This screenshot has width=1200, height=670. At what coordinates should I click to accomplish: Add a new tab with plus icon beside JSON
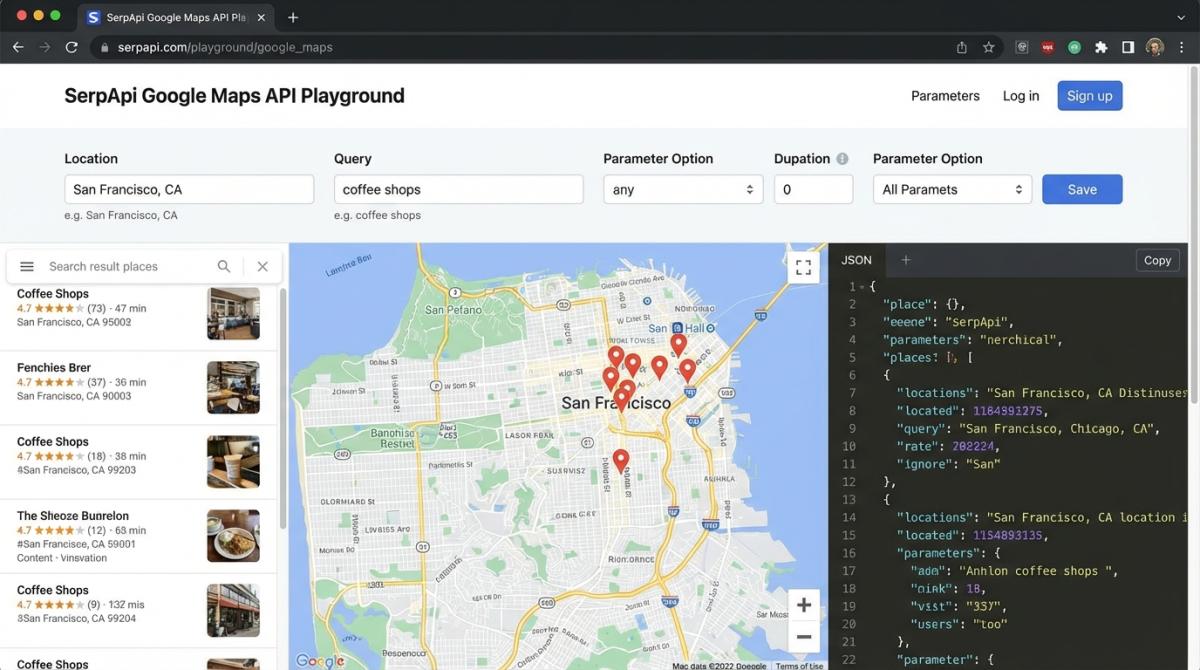(x=906, y=260)
